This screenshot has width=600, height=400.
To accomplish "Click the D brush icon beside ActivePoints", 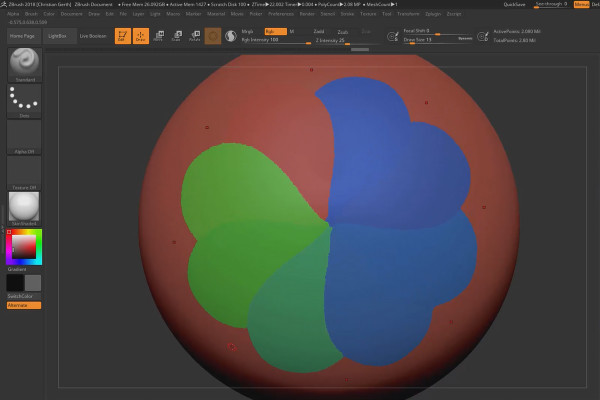I will click(483, 37).
